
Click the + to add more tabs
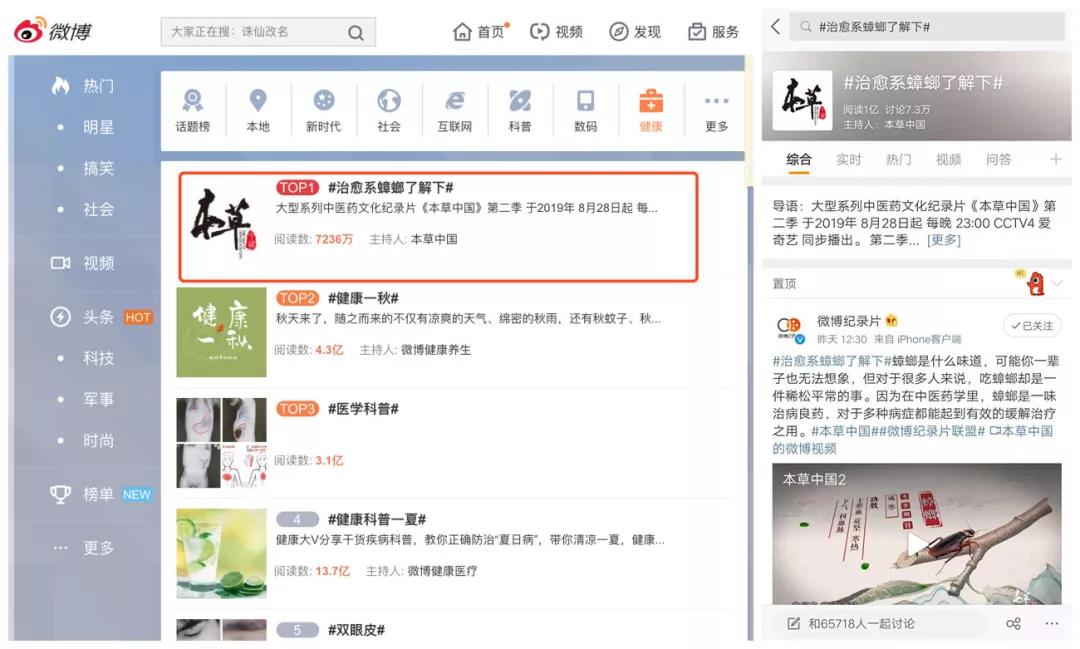(1057, 159)
